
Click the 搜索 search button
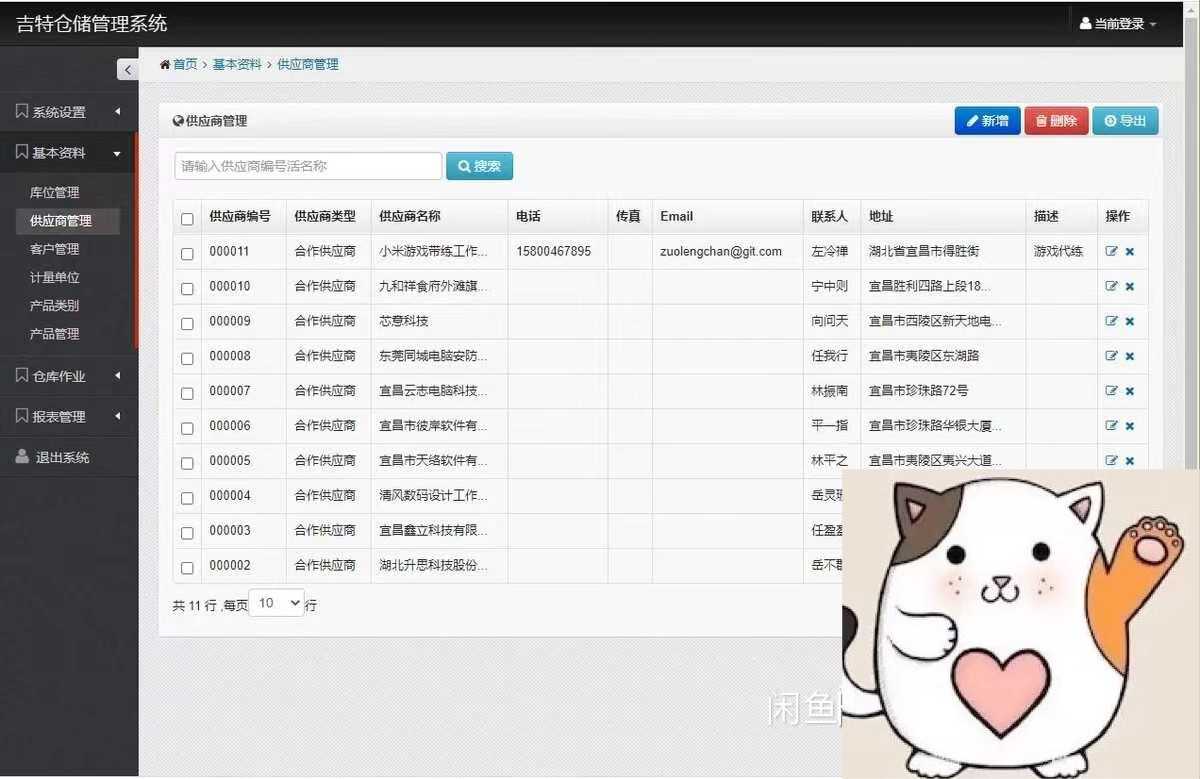coord(479,166)
